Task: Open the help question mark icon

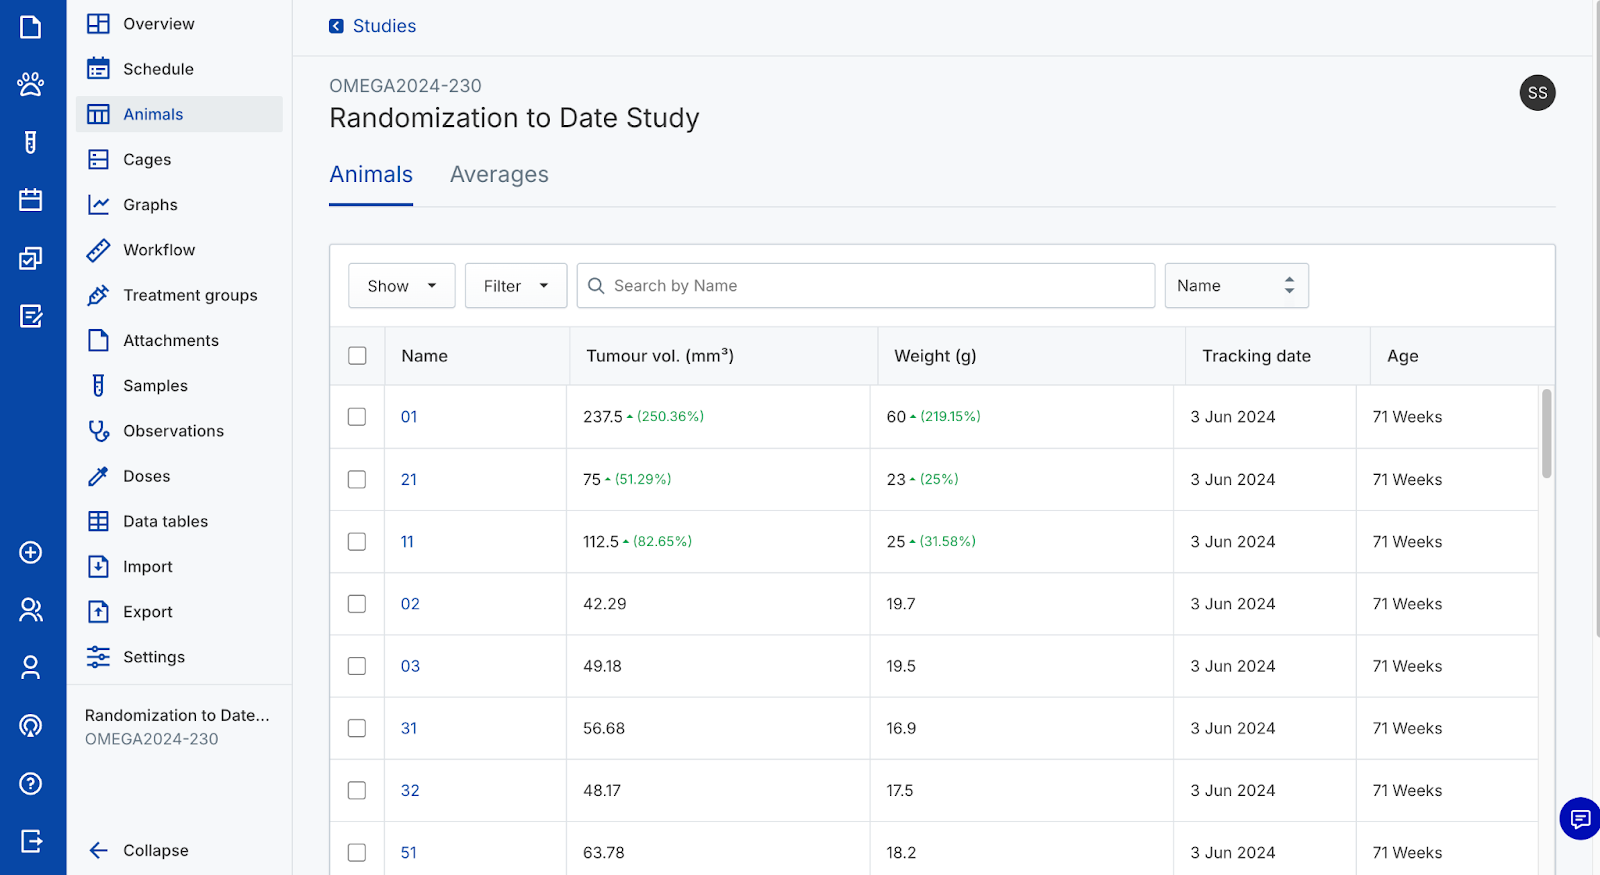Action: pos(31,784)
